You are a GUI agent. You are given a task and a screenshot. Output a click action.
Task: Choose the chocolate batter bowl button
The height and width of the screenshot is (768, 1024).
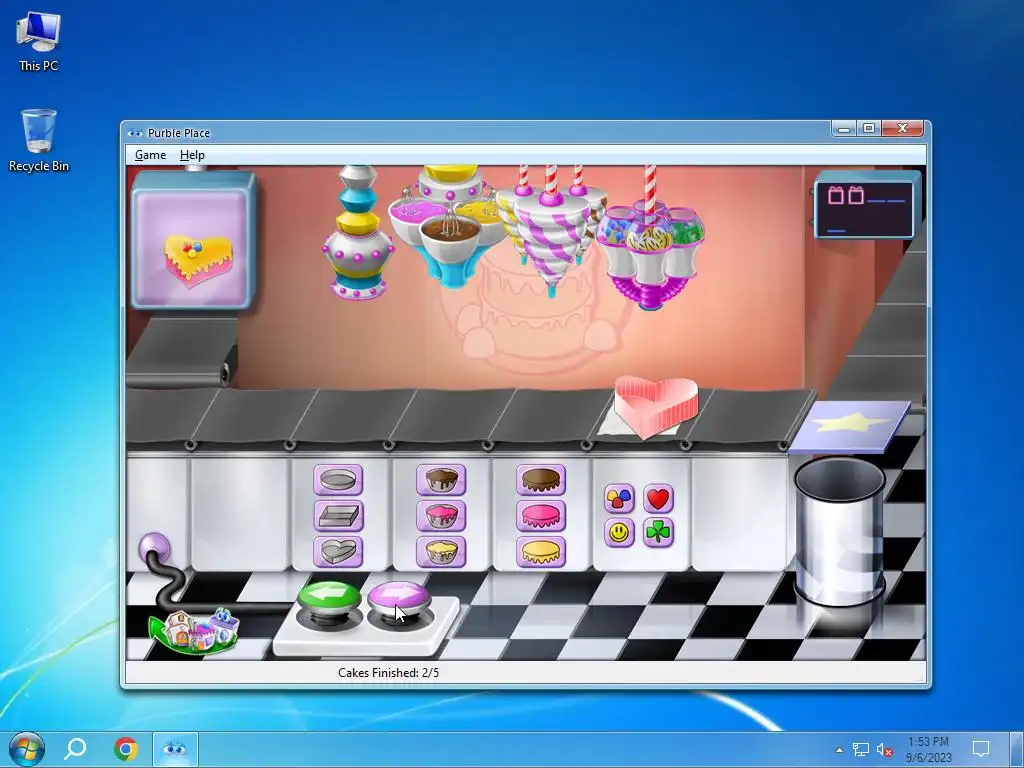click(x=441, y=480)
